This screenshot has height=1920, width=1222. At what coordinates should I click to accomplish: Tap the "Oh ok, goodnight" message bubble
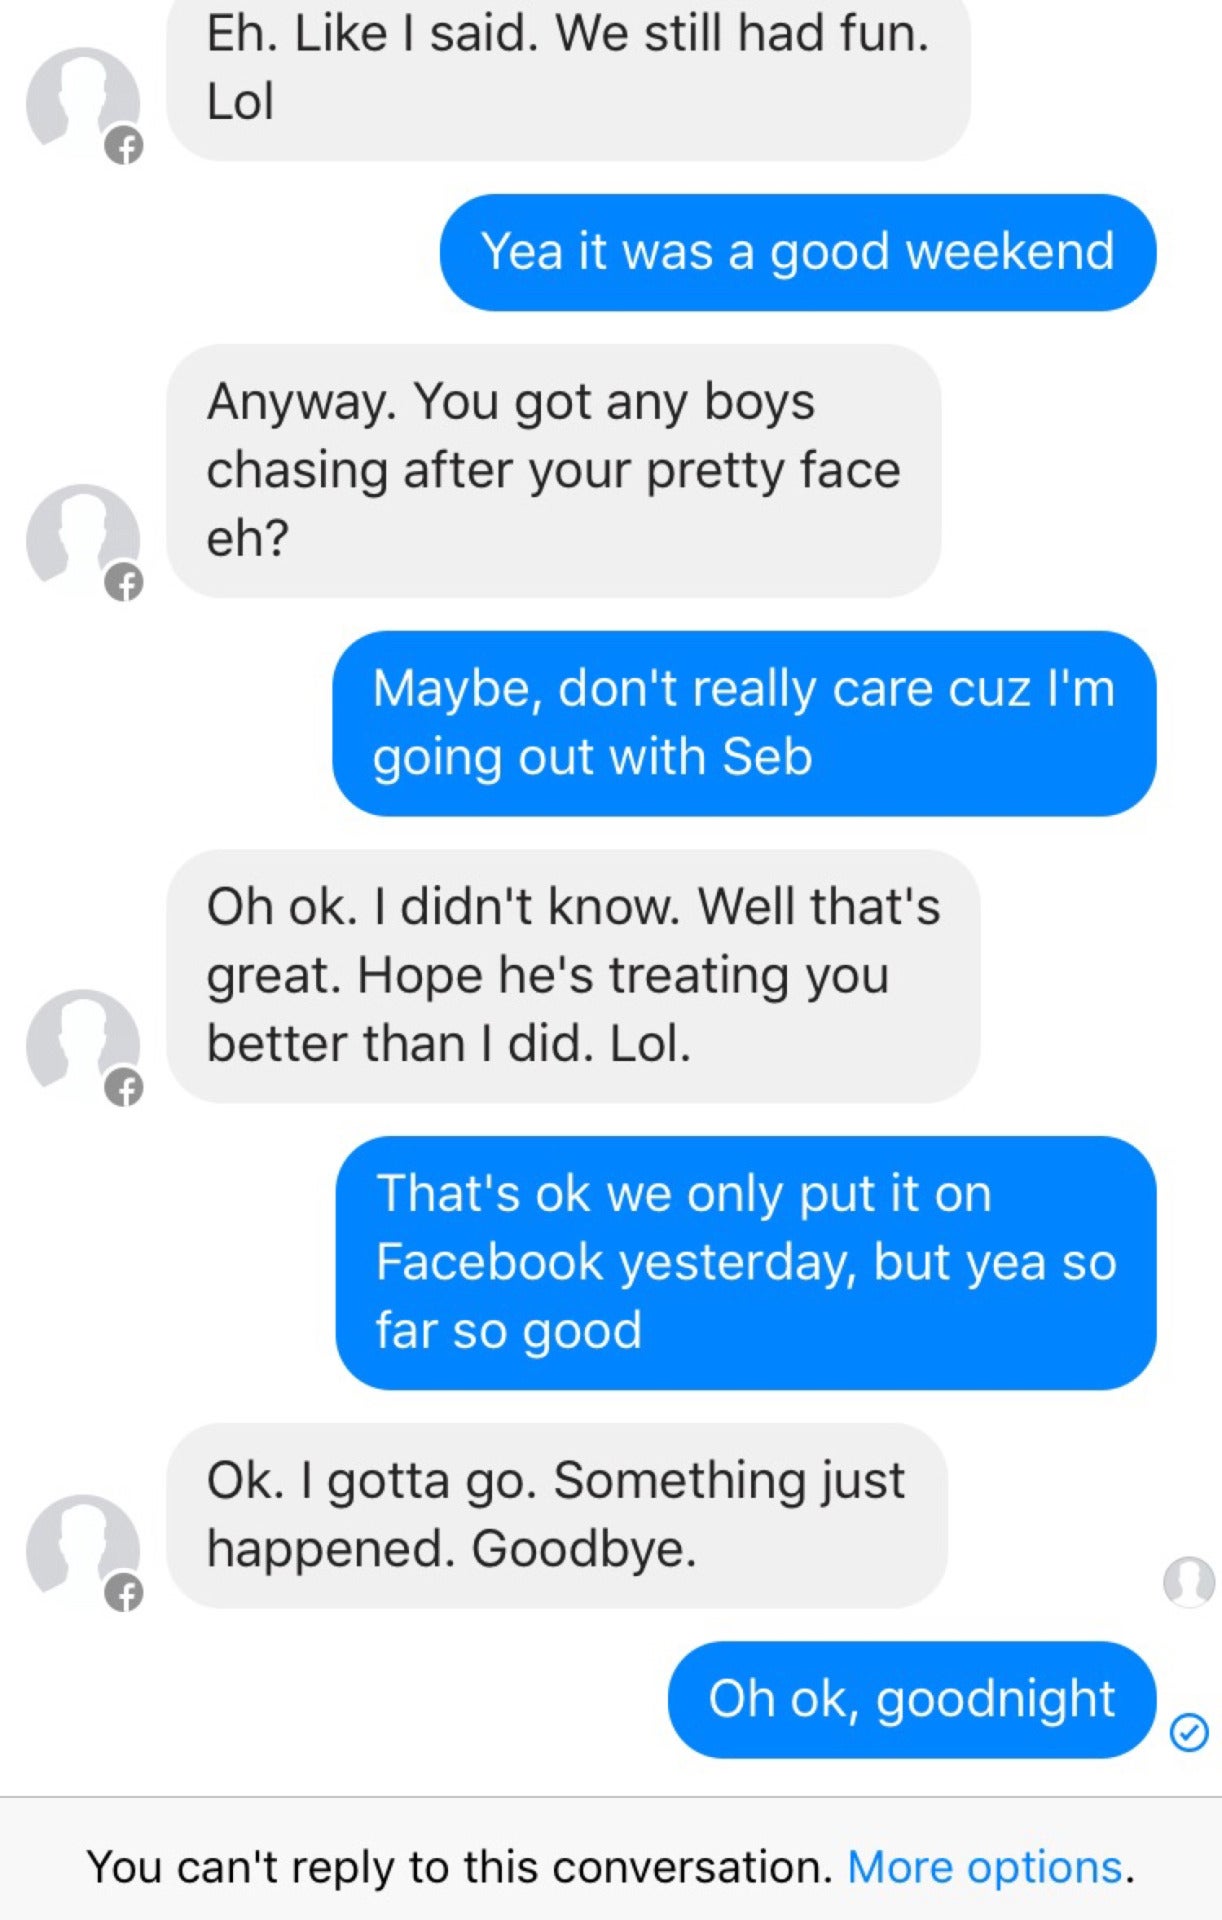click(911, 1699)
